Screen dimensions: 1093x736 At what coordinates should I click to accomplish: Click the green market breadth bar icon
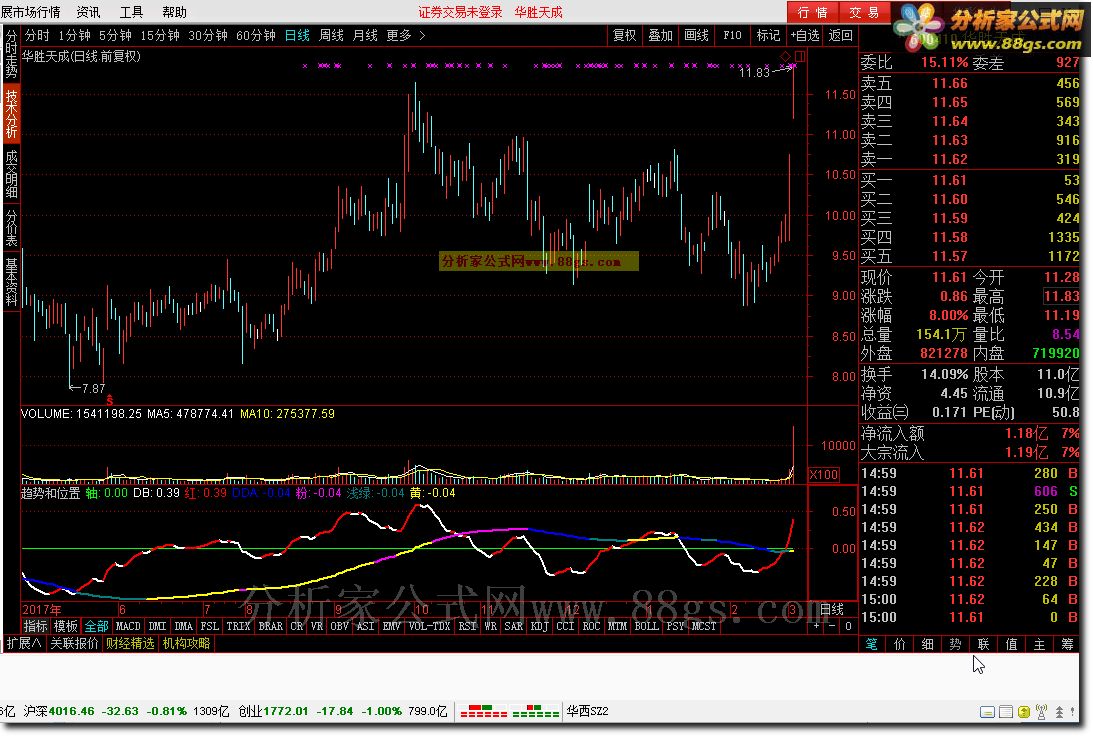point(535,712)
